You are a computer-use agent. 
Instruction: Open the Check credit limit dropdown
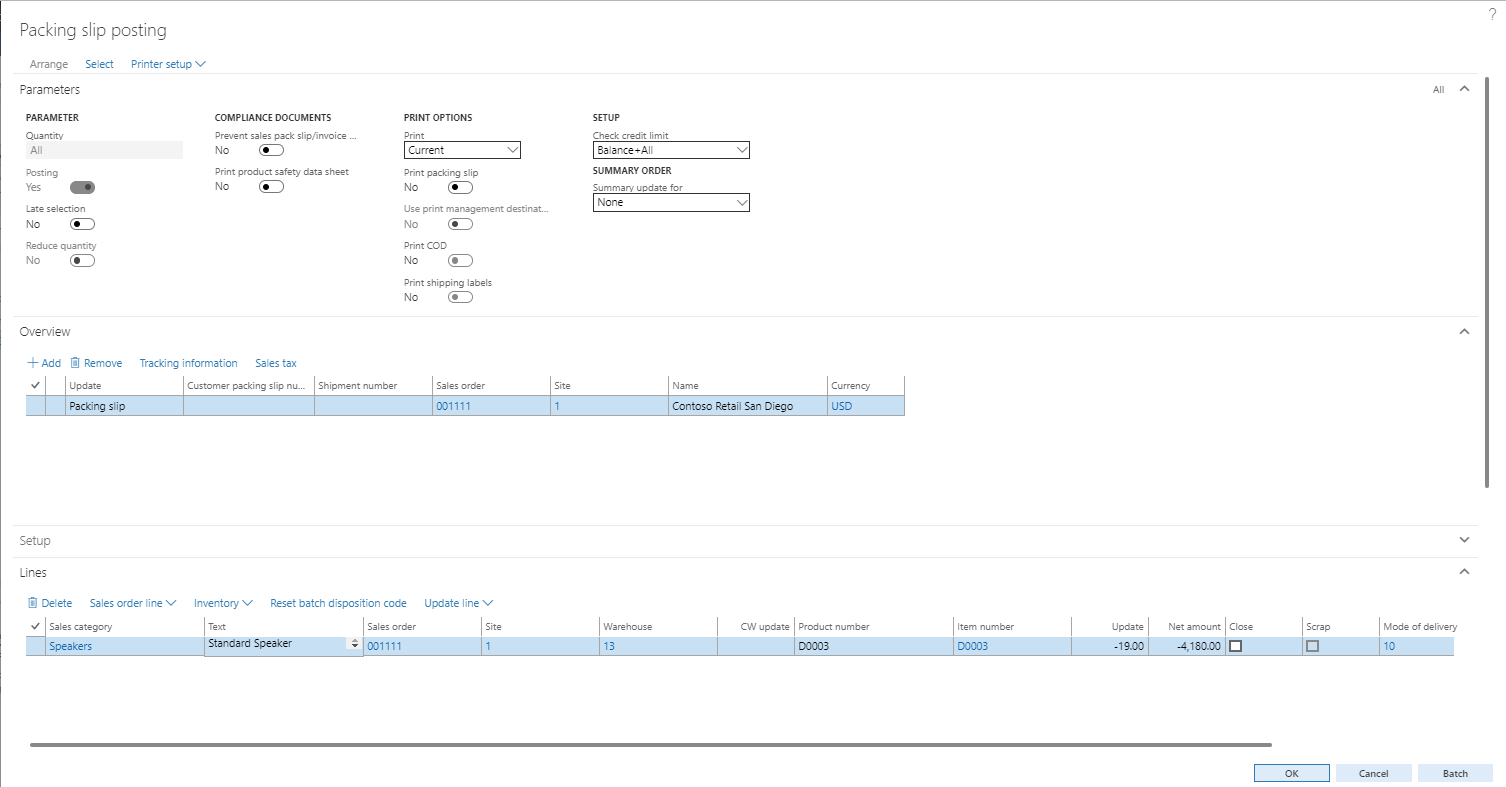coord(670,150)
